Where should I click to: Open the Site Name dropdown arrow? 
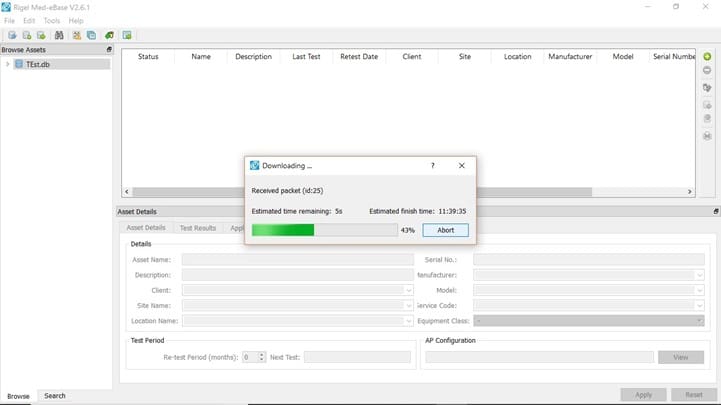coord(408,305)
